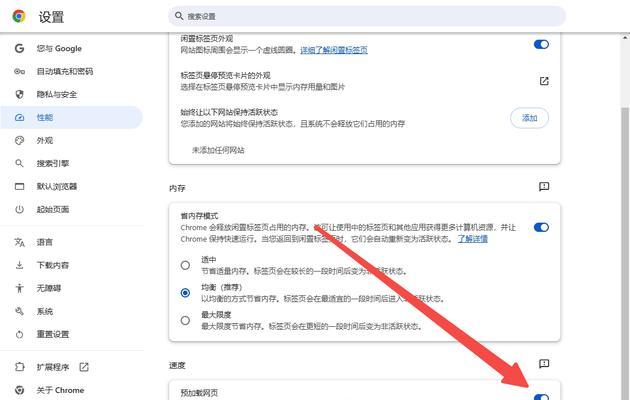Viewport: 630px width, 400px height.
Task: Click the accessibility figure icon for 无障碍
Action: [19, 288]
